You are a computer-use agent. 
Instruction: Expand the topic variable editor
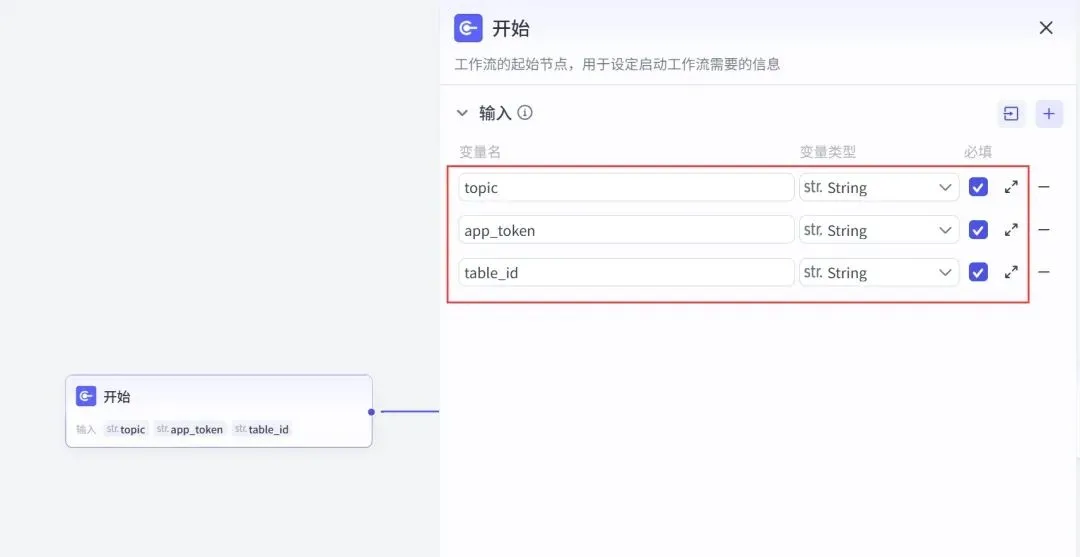pyautogui.click(x=1011, y=187)
